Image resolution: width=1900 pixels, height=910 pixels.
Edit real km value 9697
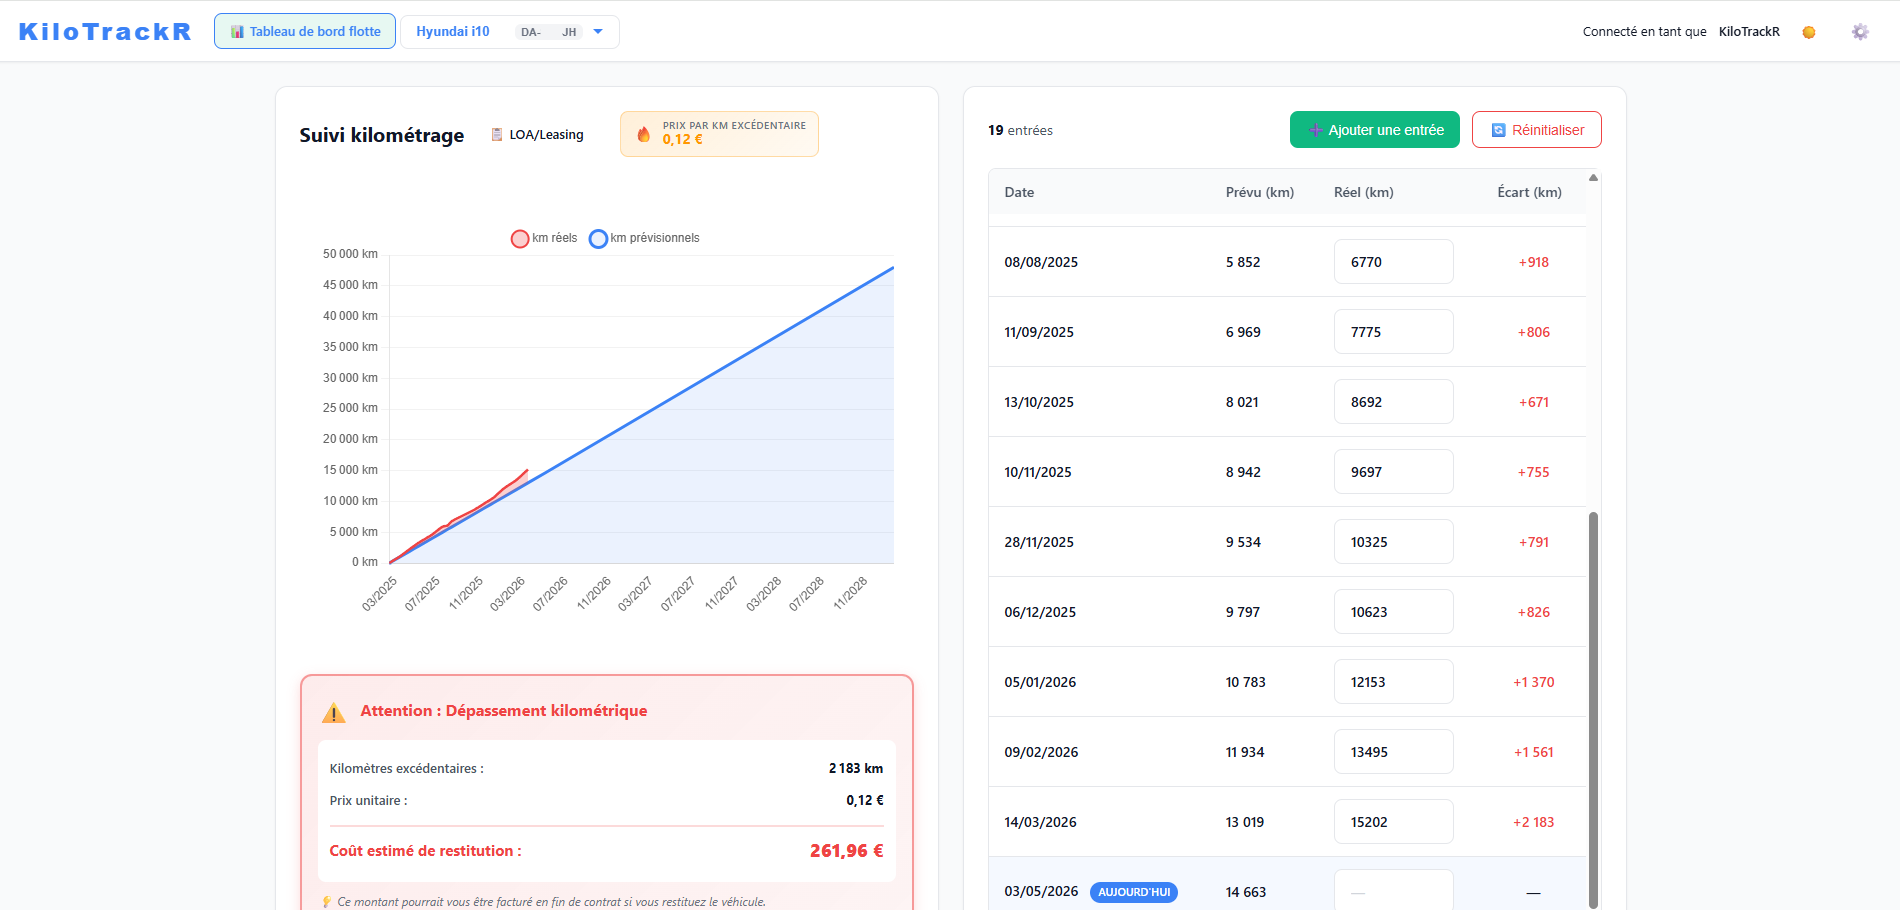(x=1394, y=472)
